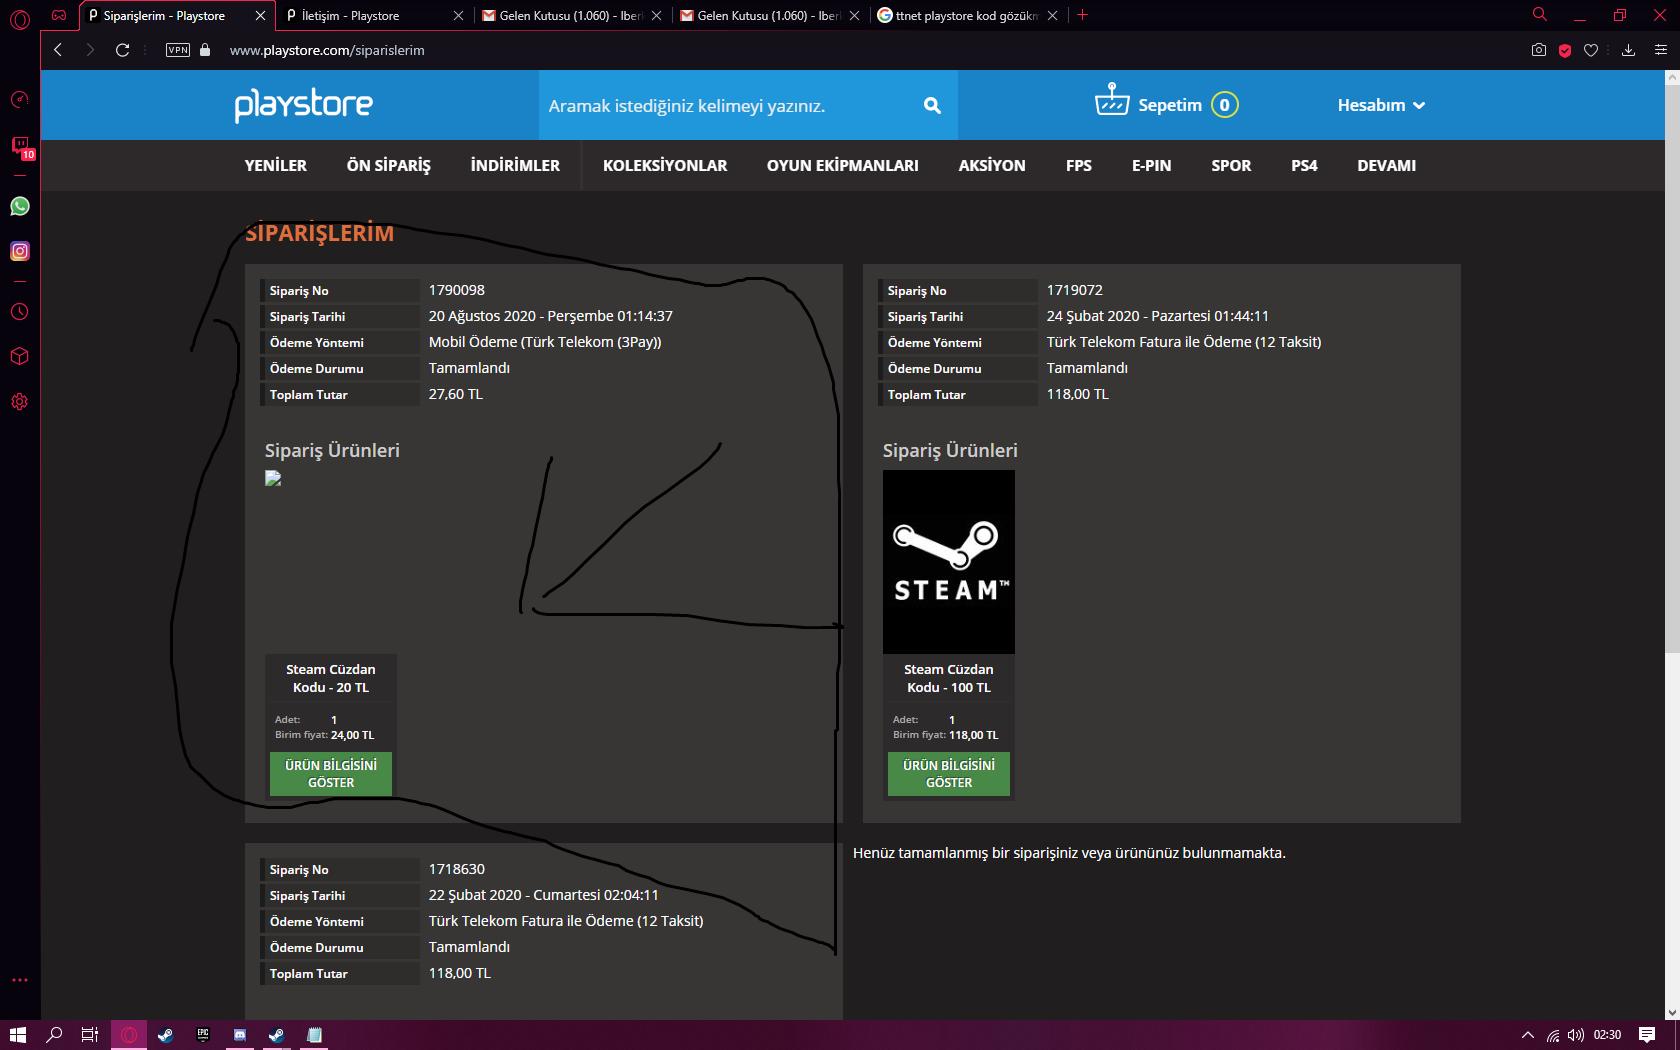Click the padlock site security icon
The image size is (1680, 1050).
click(x=205, y=50)
